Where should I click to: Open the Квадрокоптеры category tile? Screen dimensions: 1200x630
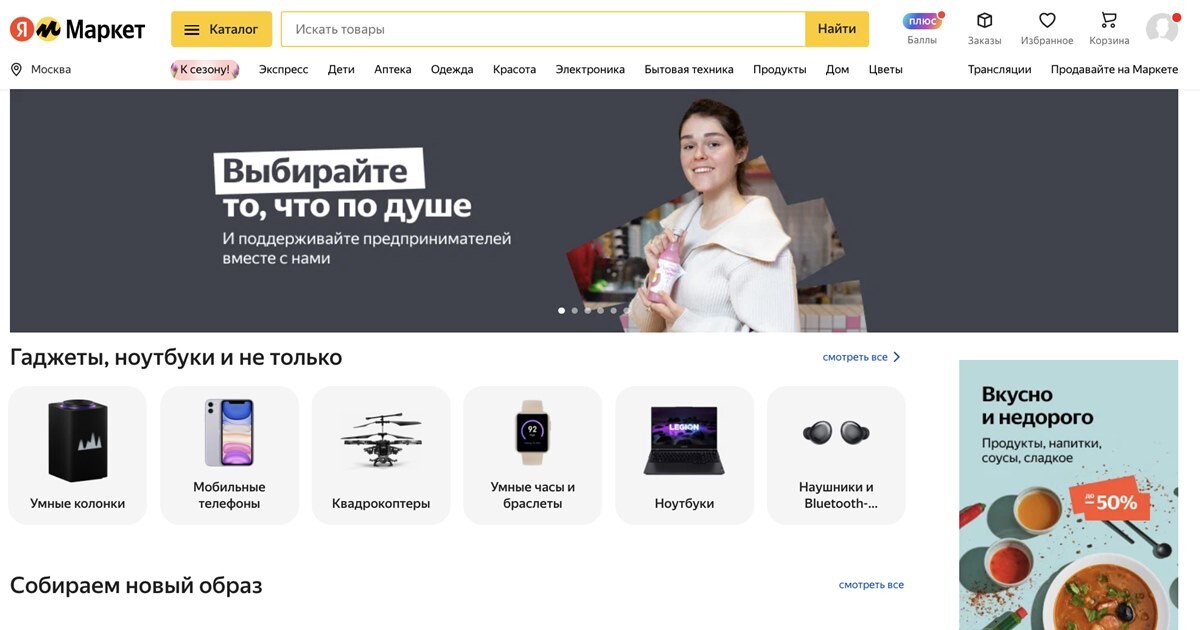point(381,455)
